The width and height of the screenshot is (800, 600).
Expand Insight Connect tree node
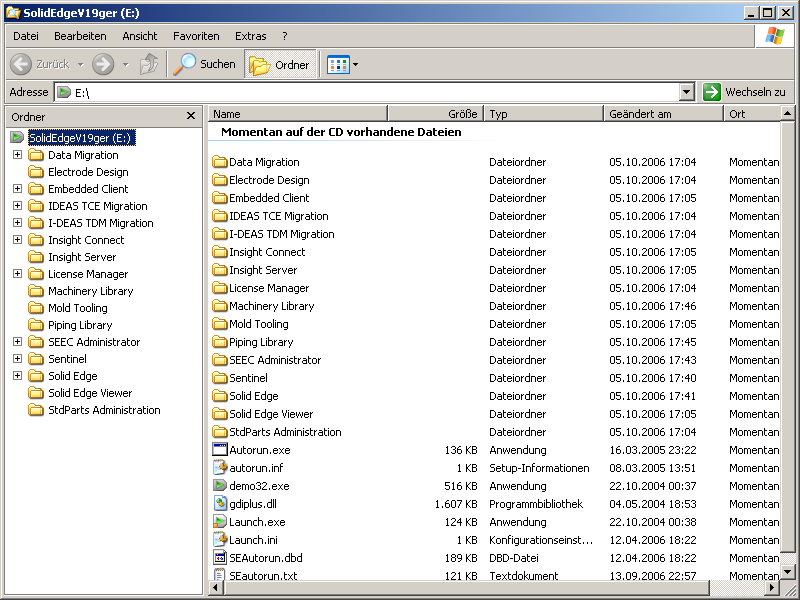point(17,240)
